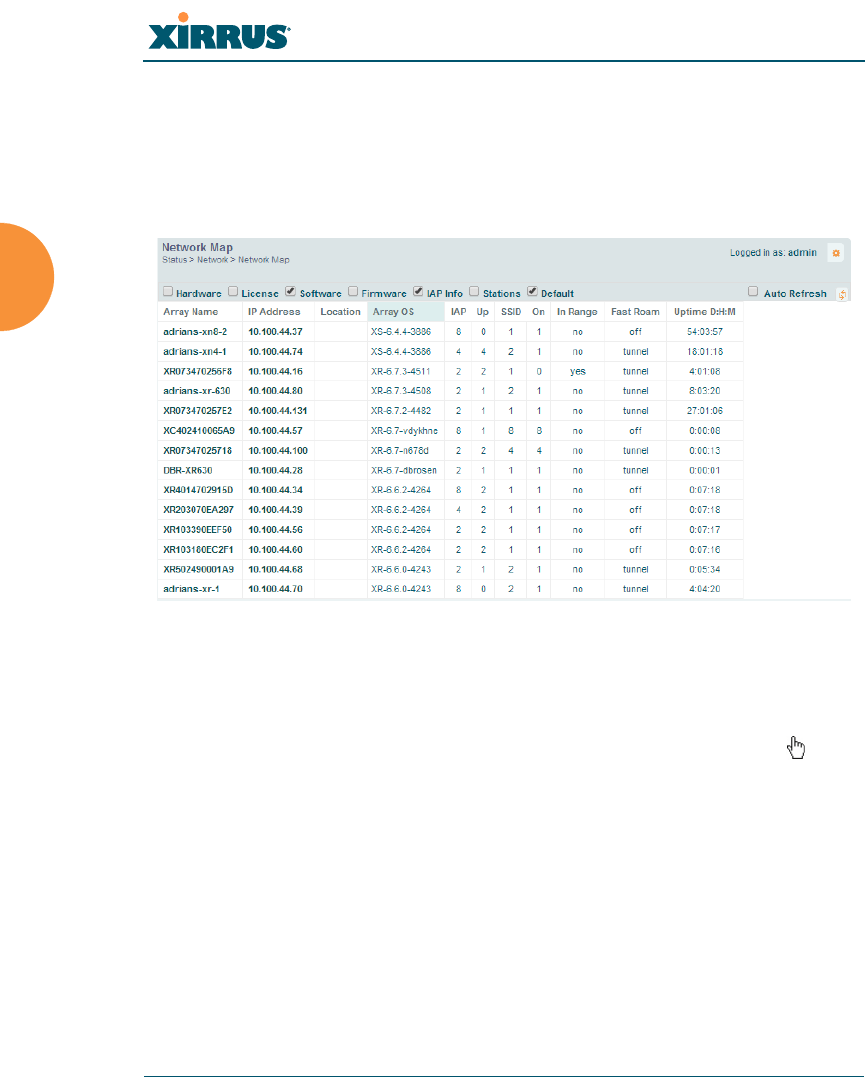
Task: Click the 'Logged in as: admin' text
Action: click(x=773, y=253)
